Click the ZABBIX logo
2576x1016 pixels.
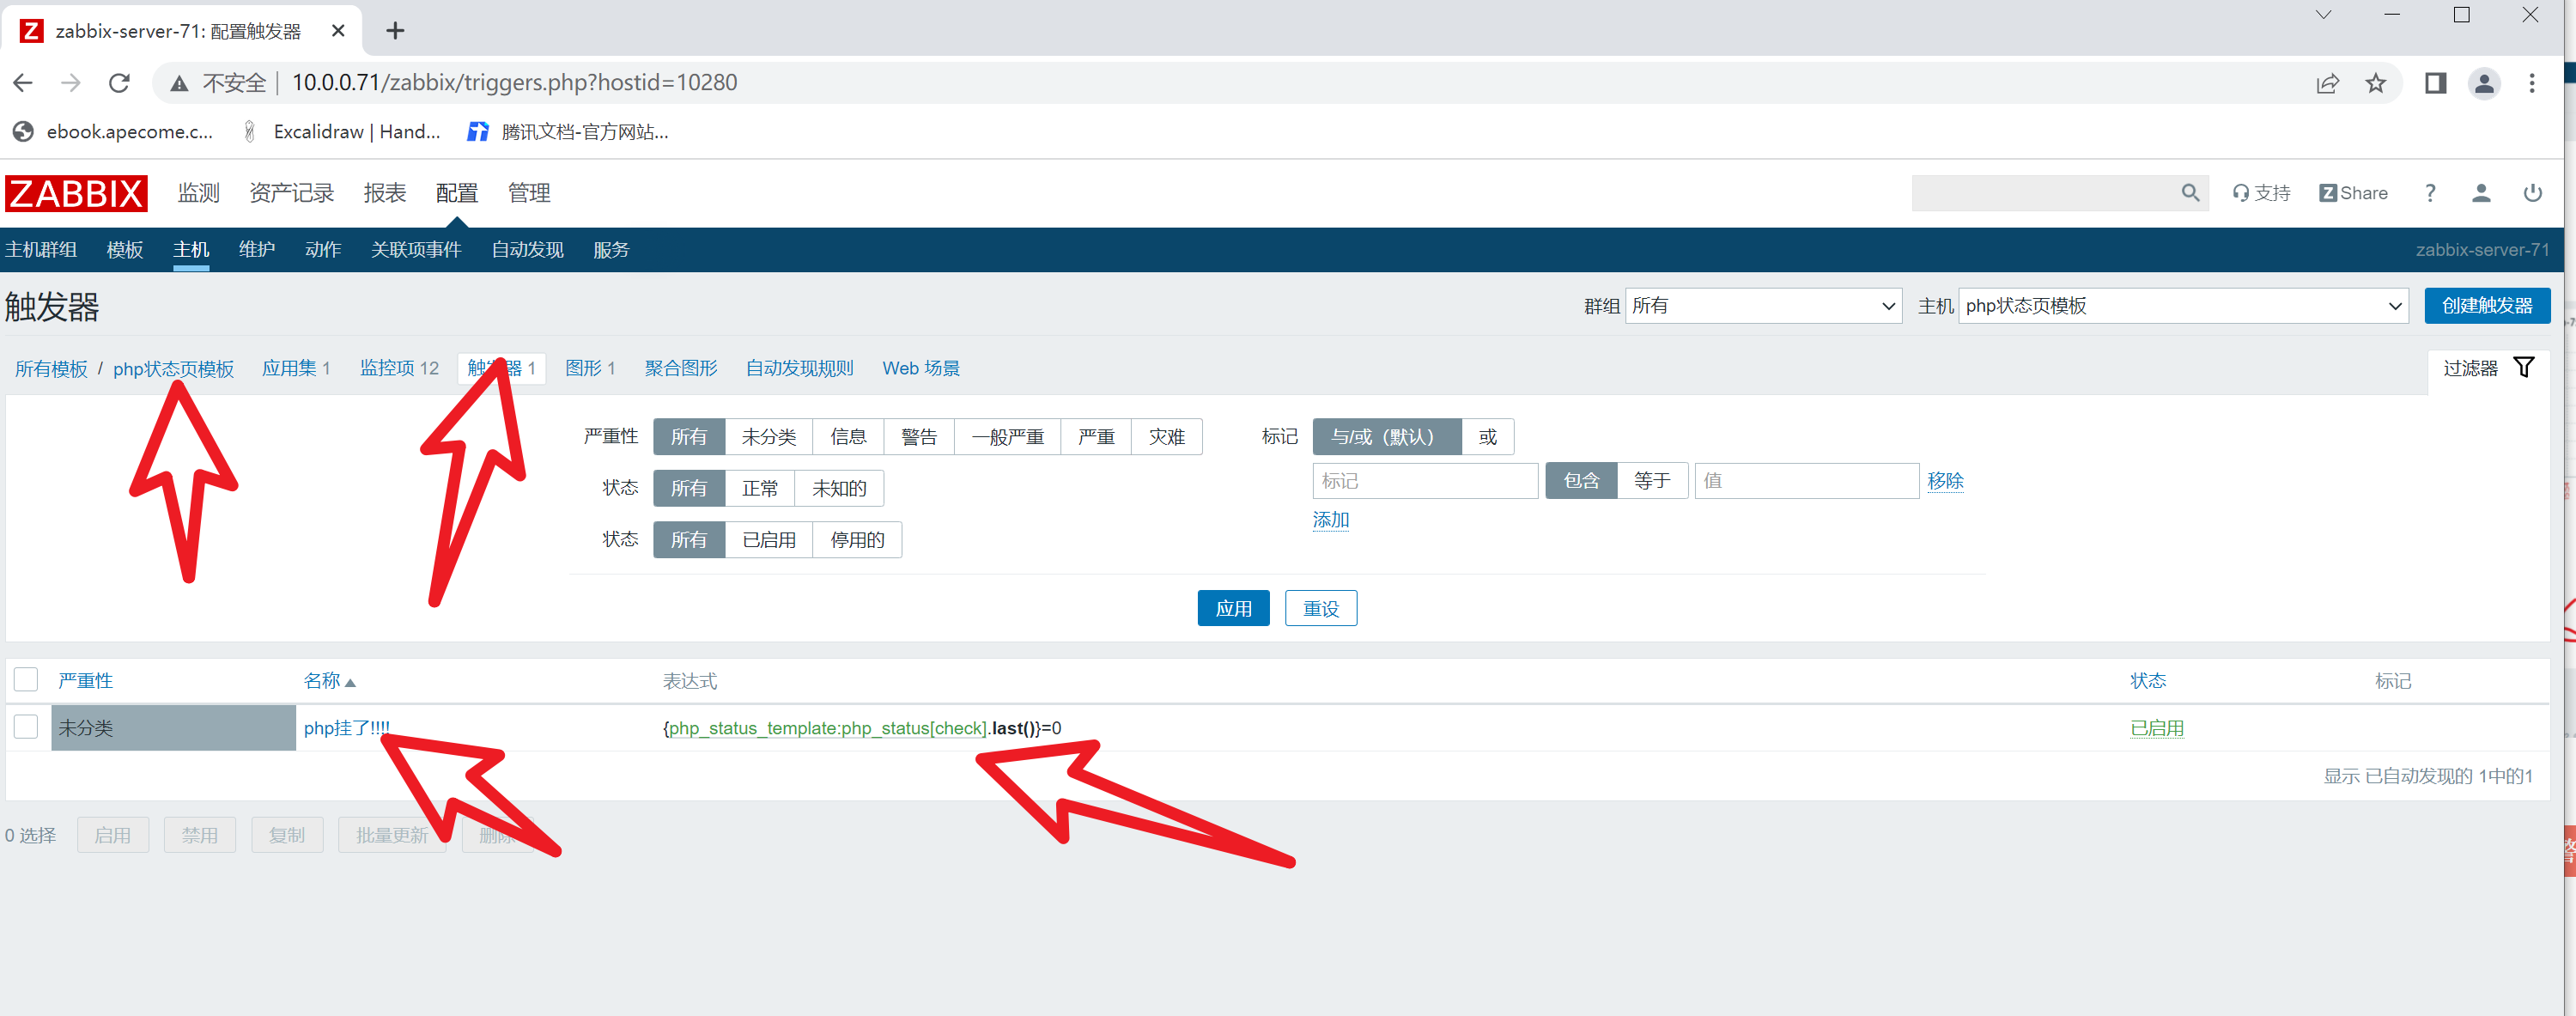click(76, 193)
